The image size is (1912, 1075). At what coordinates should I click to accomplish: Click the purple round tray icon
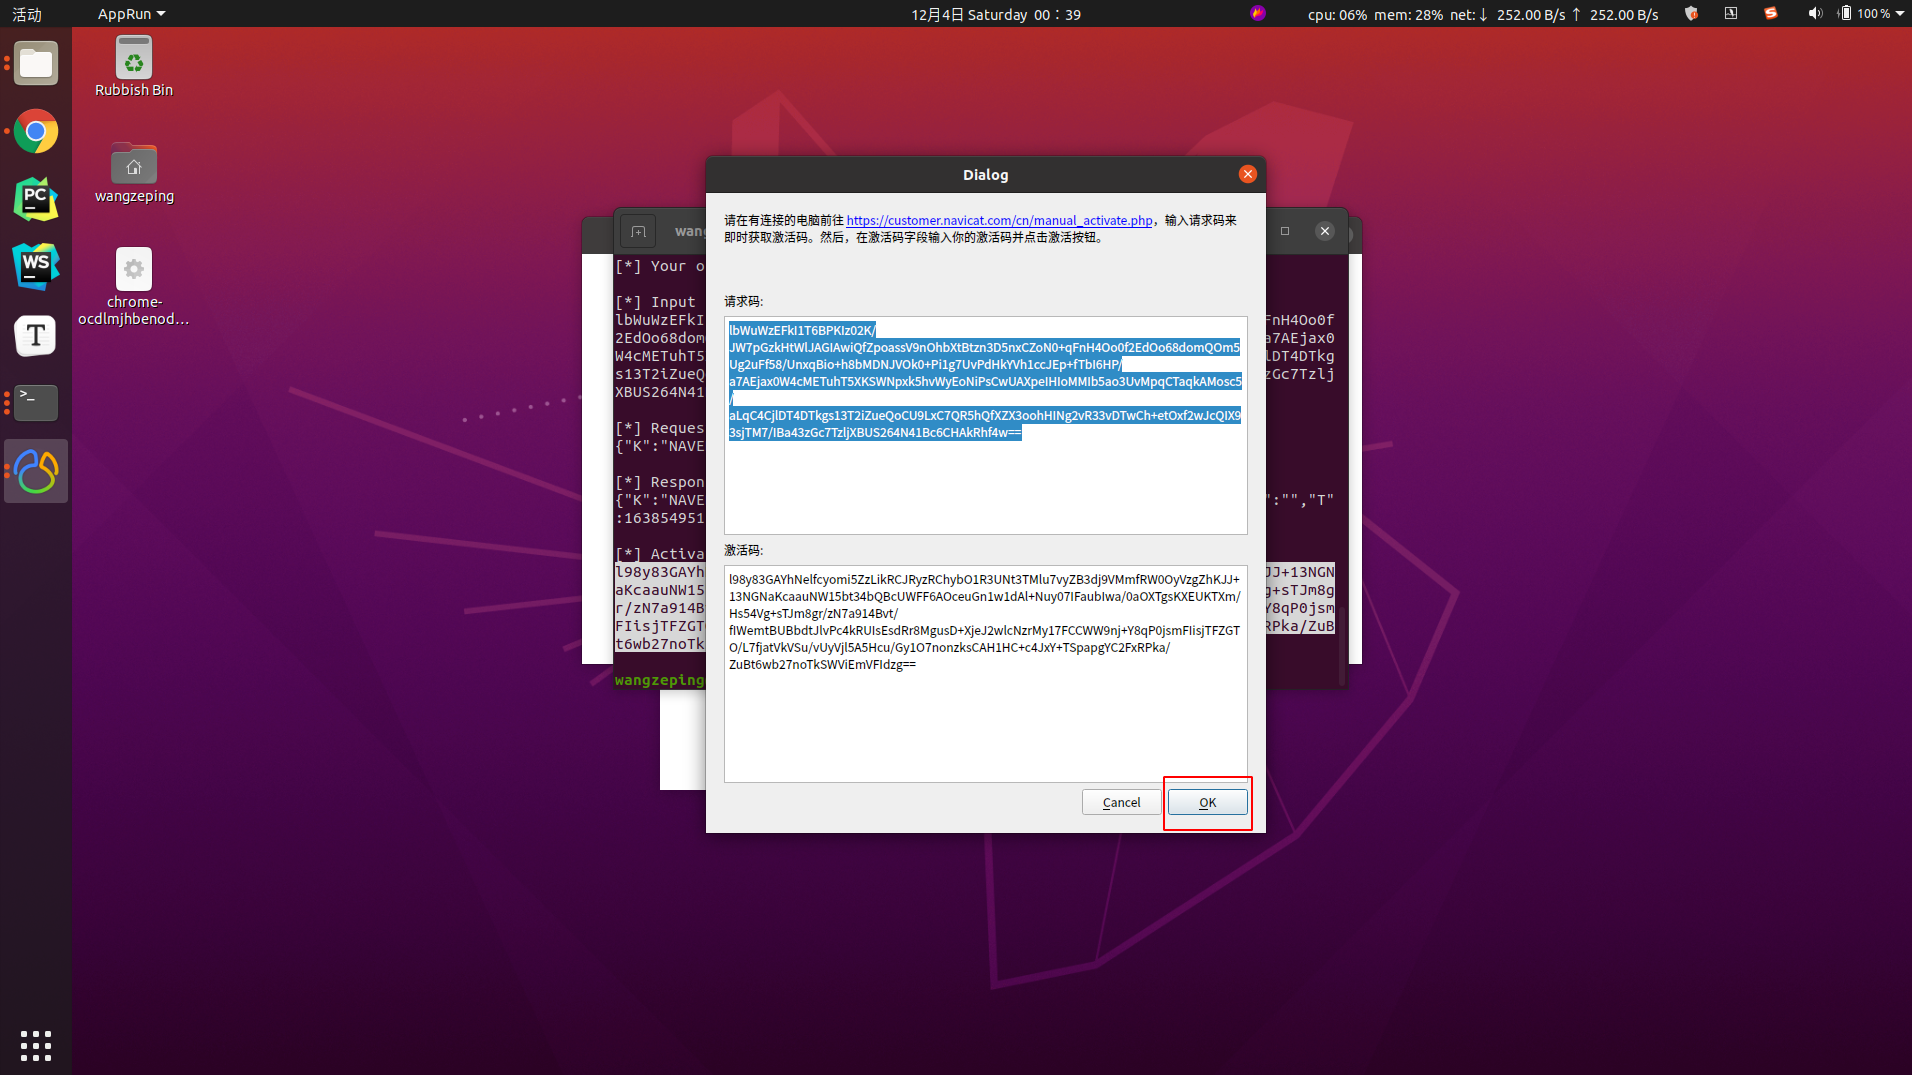1258,13
